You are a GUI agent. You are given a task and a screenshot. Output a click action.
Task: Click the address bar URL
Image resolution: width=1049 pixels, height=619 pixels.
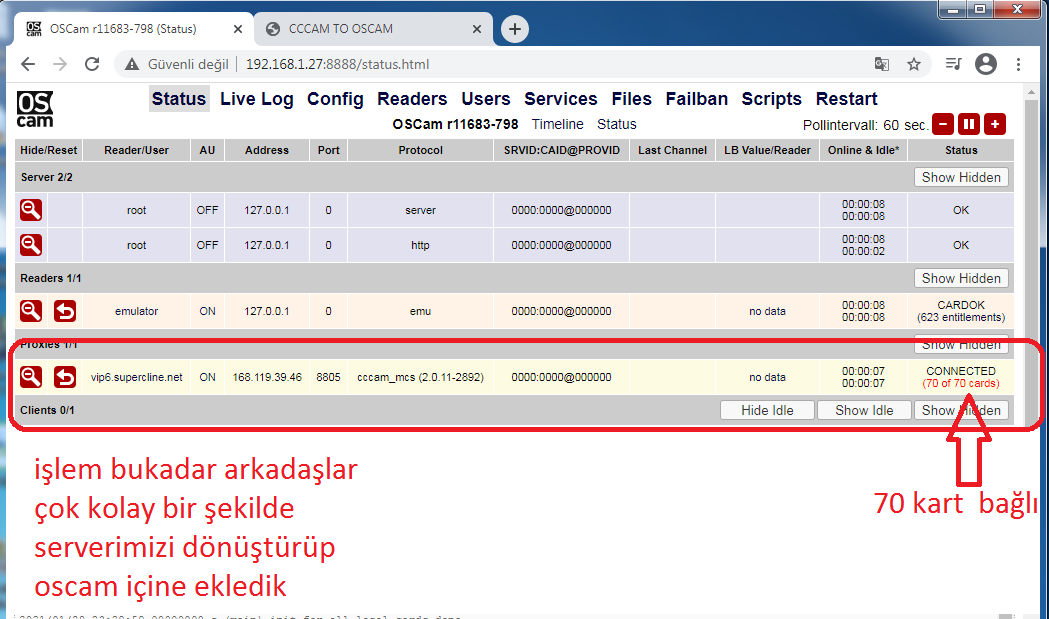pos(337,64)
